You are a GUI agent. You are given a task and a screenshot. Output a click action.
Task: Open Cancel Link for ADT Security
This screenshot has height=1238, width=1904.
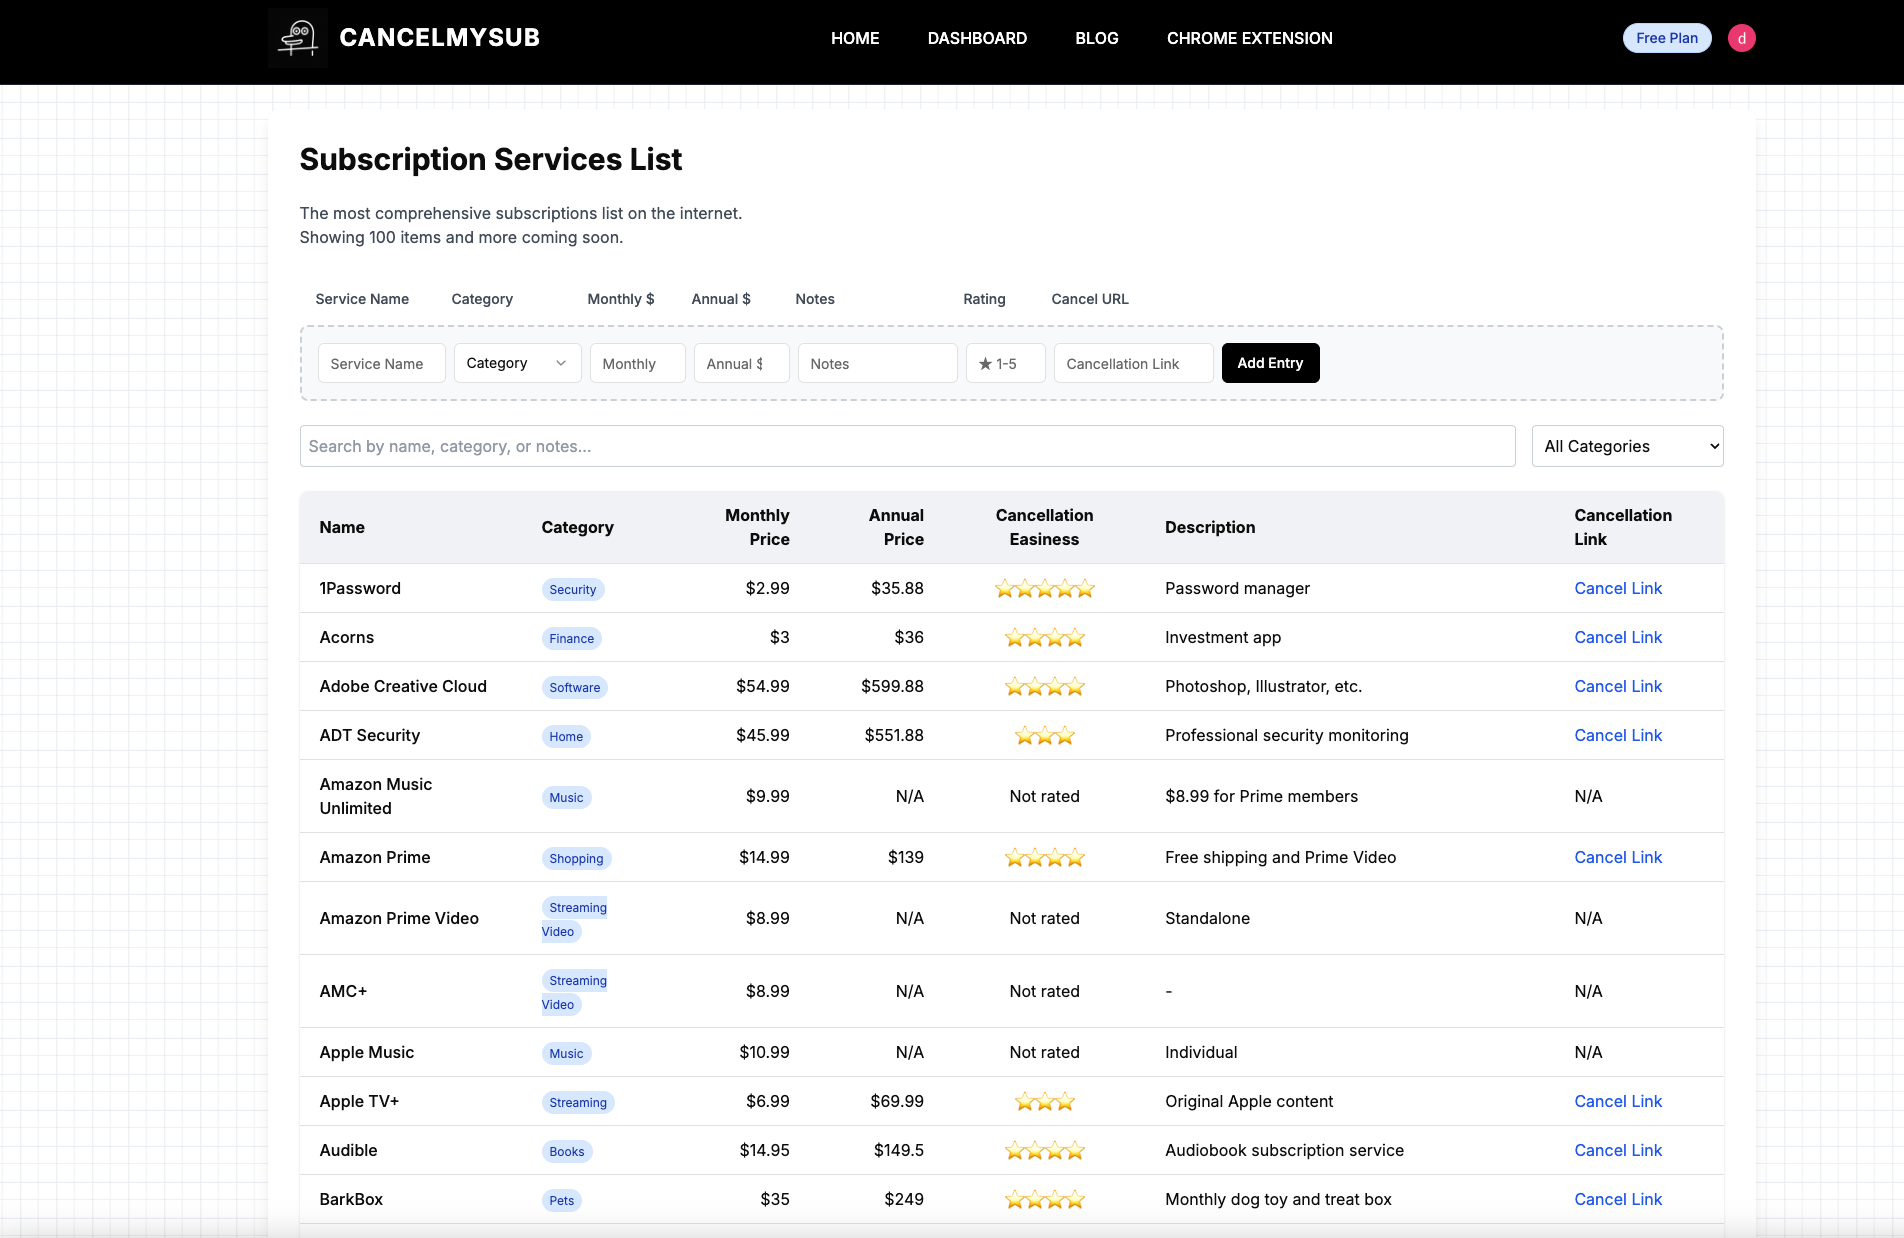tap(1618, 735)
